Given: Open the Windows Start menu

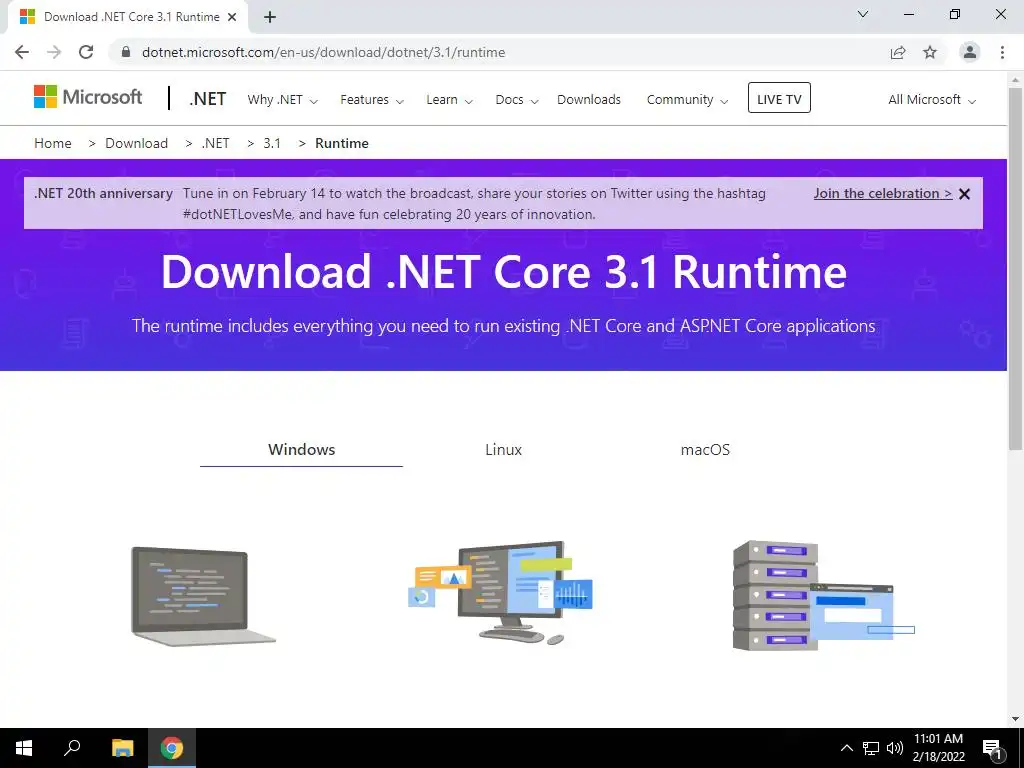Looking at the screenshot, I should tap(24, 748).
